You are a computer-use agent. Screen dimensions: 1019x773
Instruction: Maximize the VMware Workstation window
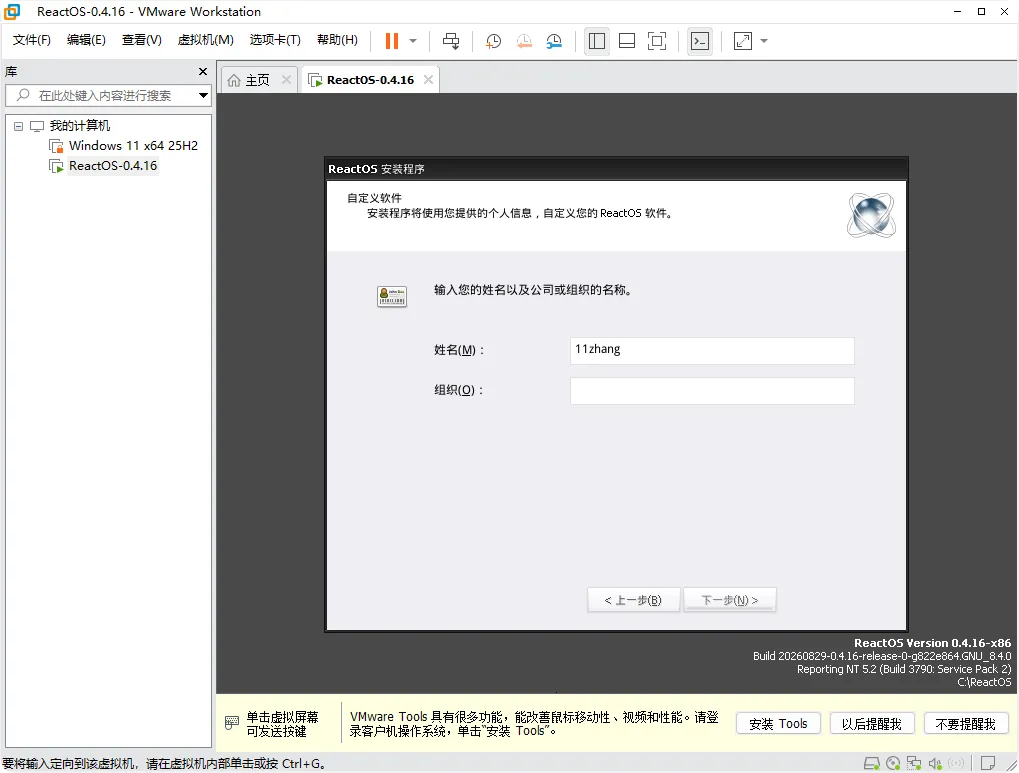[981, 12]
